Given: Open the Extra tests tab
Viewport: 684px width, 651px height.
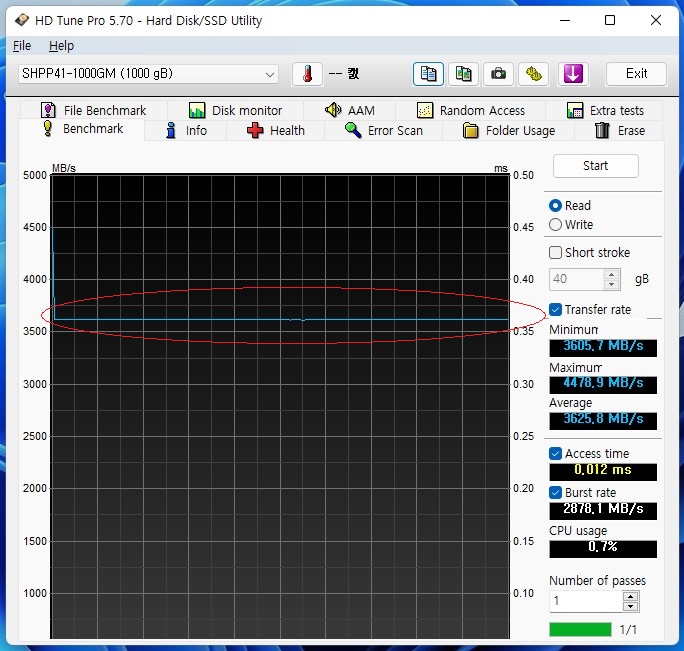Looking at the screenshot, I should (605, 110).
